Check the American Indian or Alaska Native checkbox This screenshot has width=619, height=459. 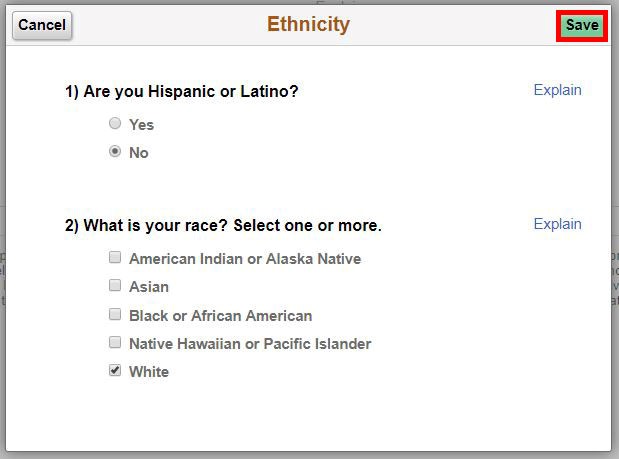pyautogui.click(x=115, y=257)
